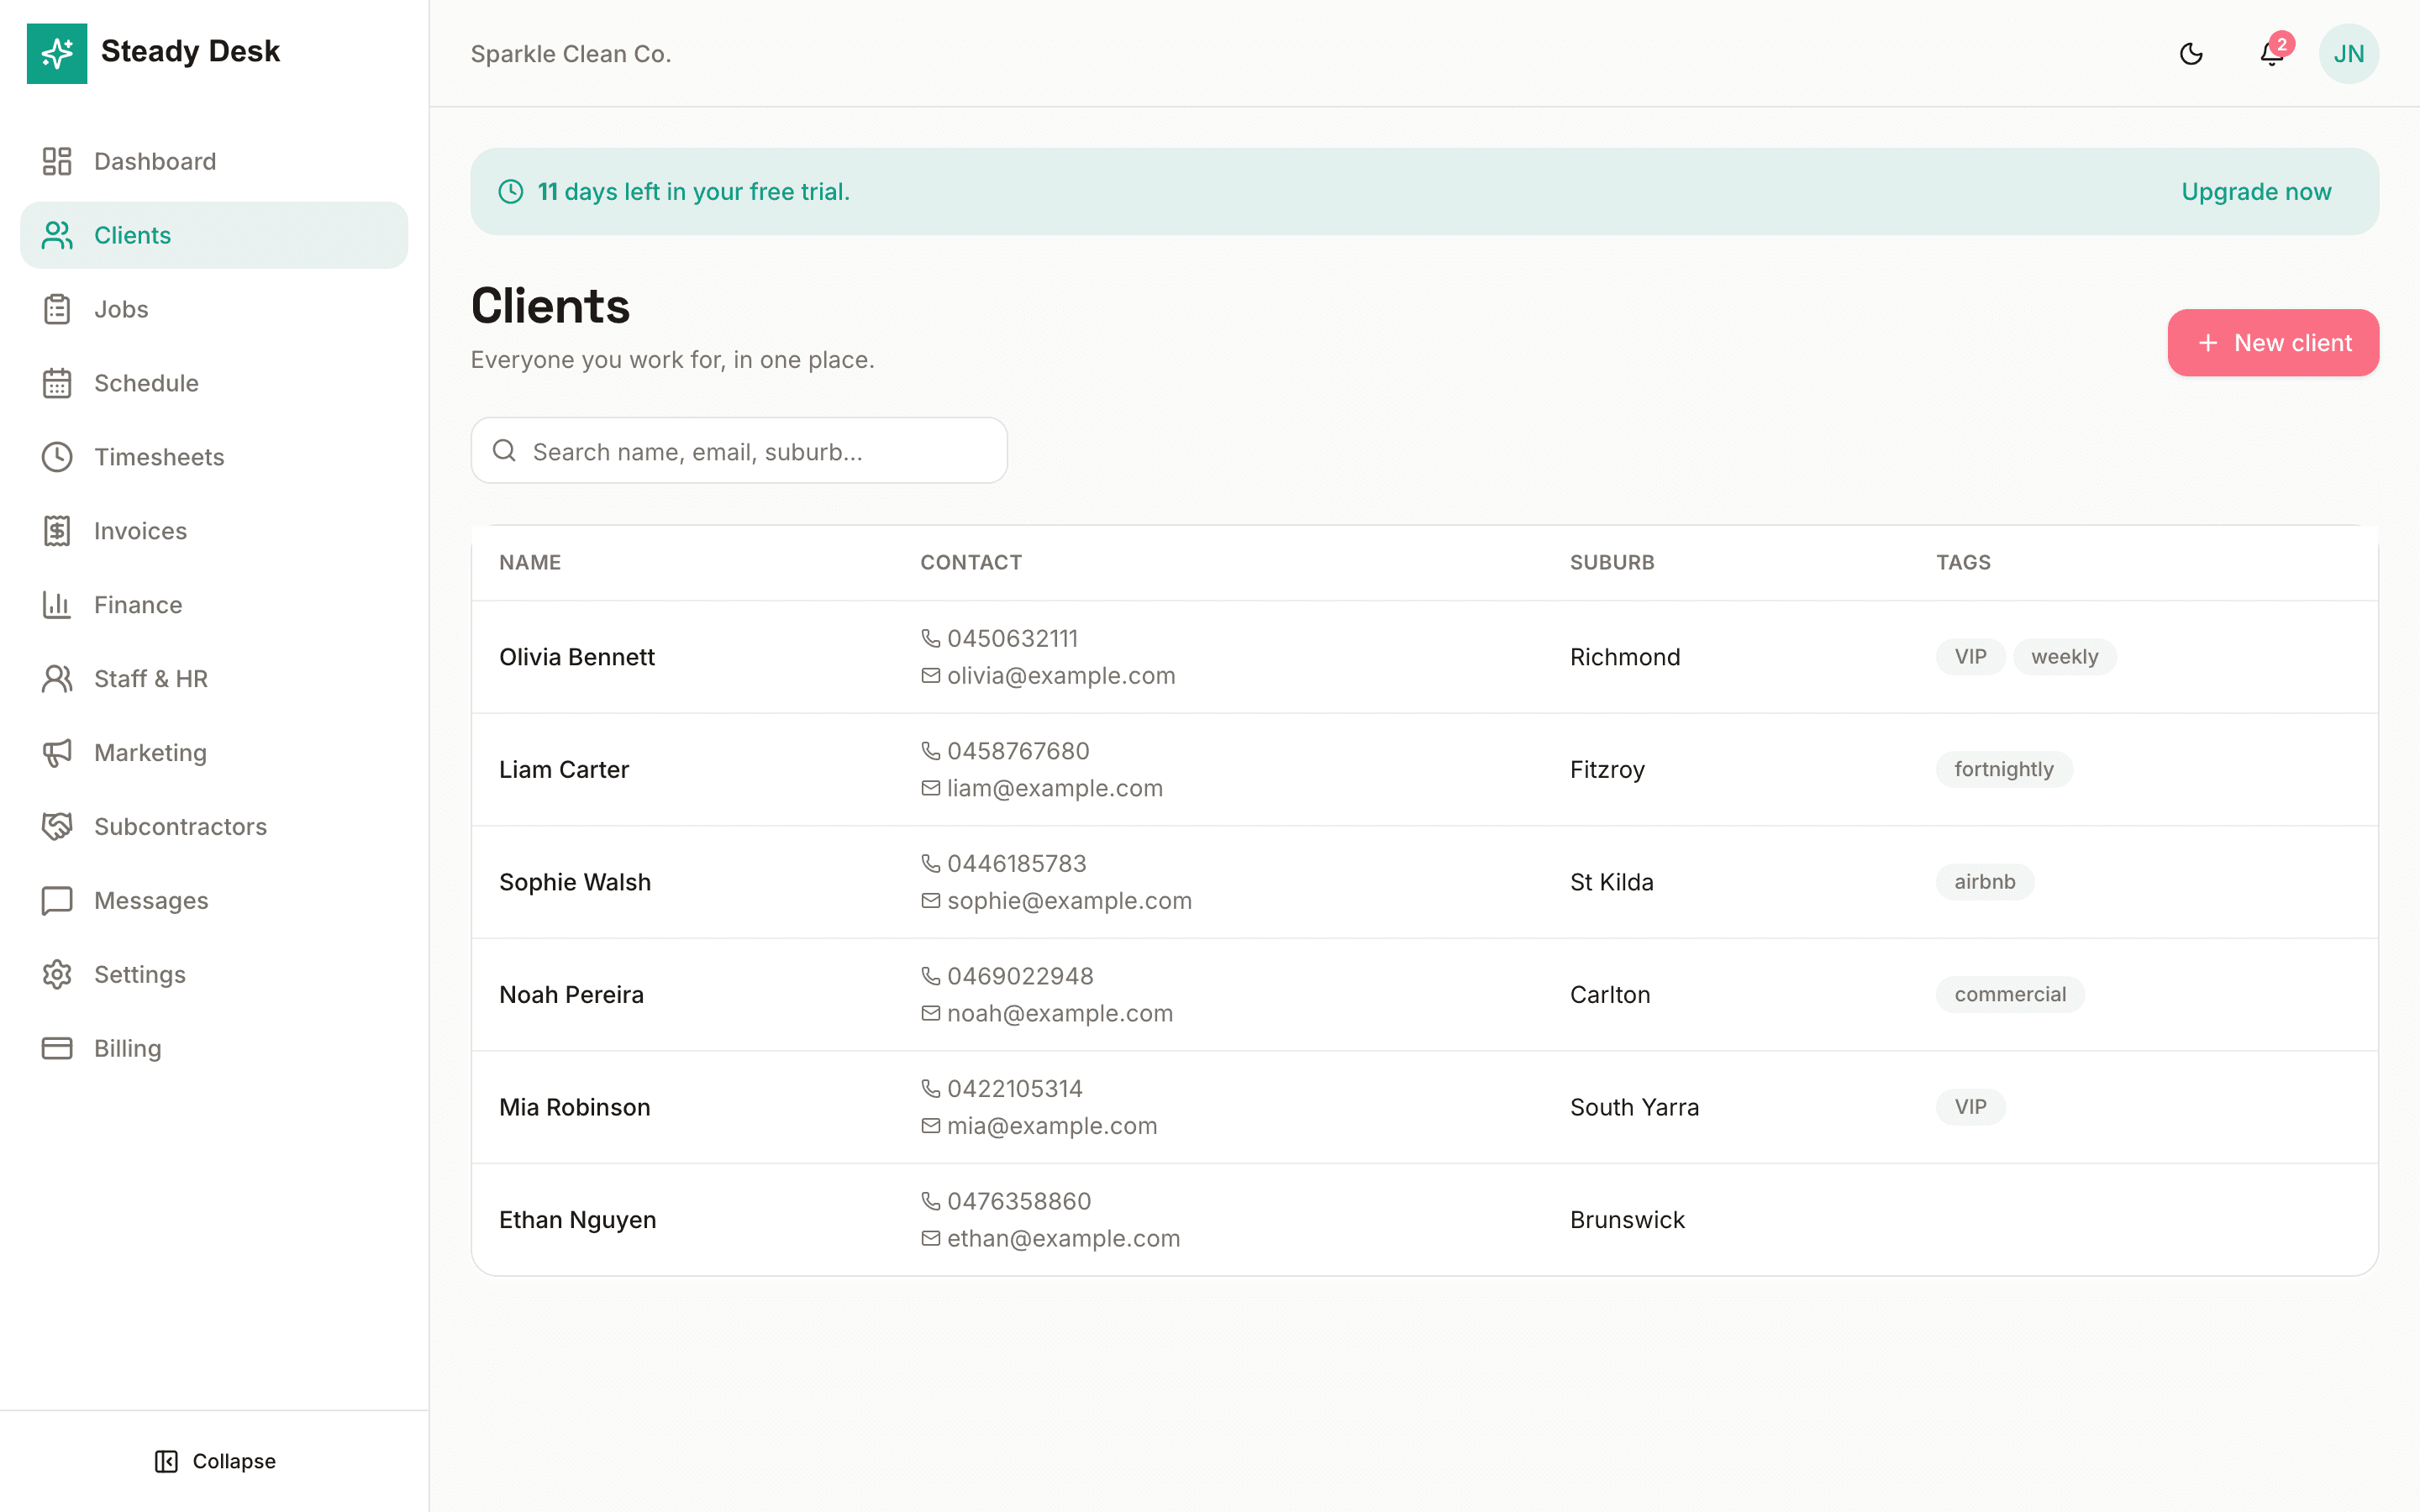2420x1512 pixels.
Task: Click Sparkle Clean Co. company name
Action: (571, 54)
